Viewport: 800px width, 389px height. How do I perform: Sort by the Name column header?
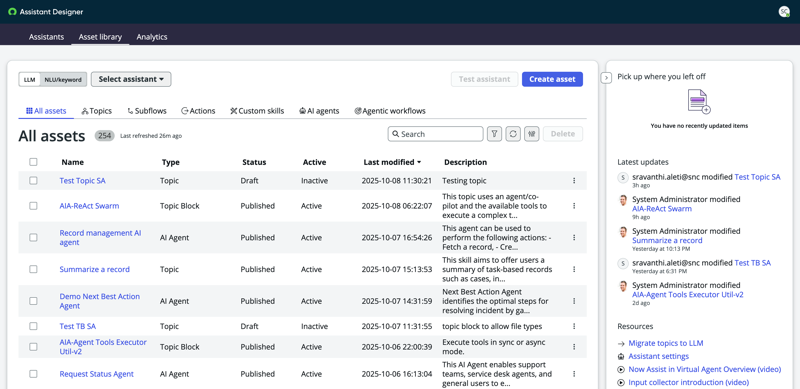pyautogui.click(x=72, y=162)
